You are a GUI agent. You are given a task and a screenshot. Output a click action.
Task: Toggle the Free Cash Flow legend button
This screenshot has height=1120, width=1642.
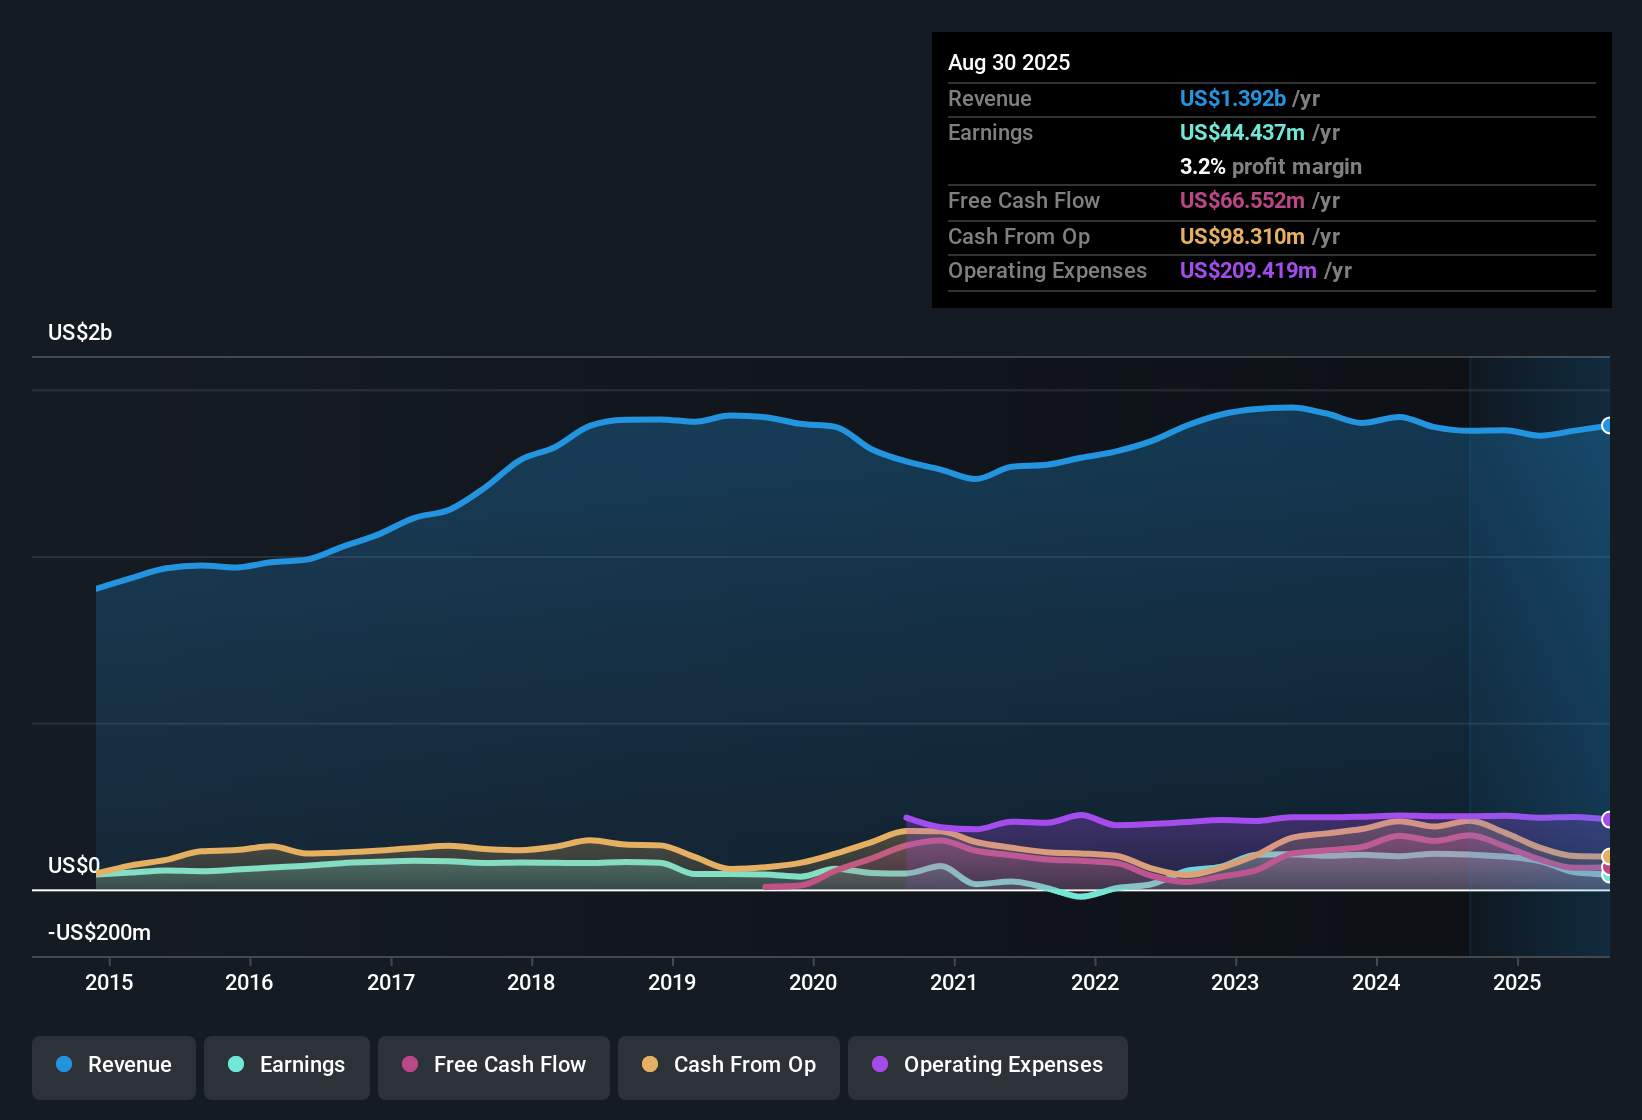click(494, 1065)
